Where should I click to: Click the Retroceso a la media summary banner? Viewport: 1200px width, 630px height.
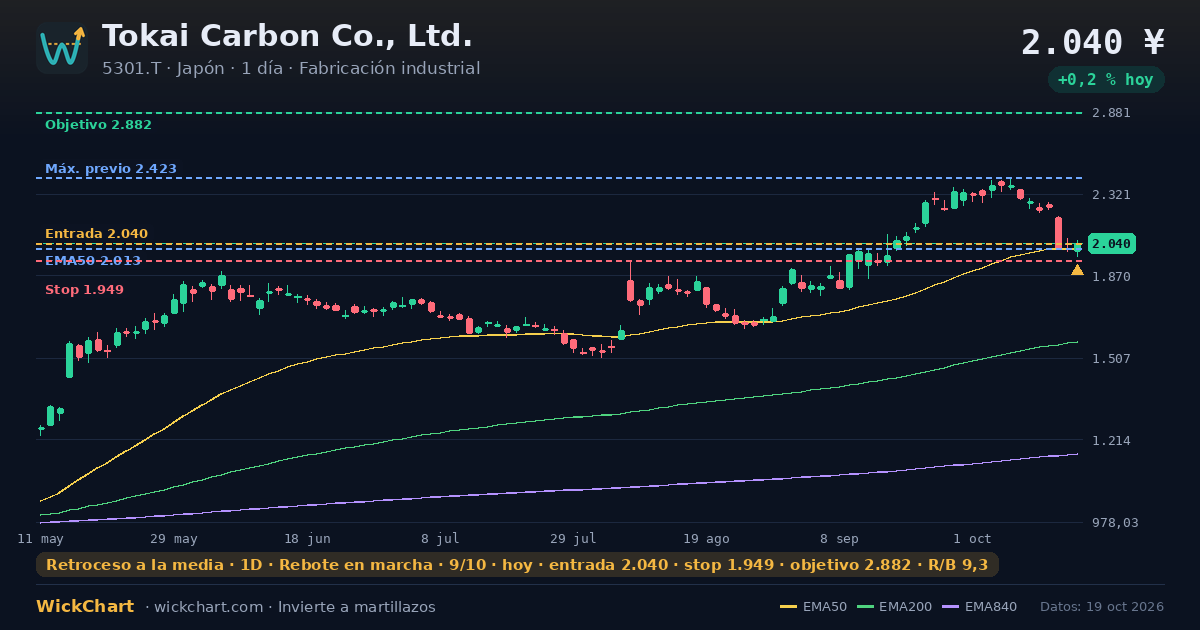517,565
